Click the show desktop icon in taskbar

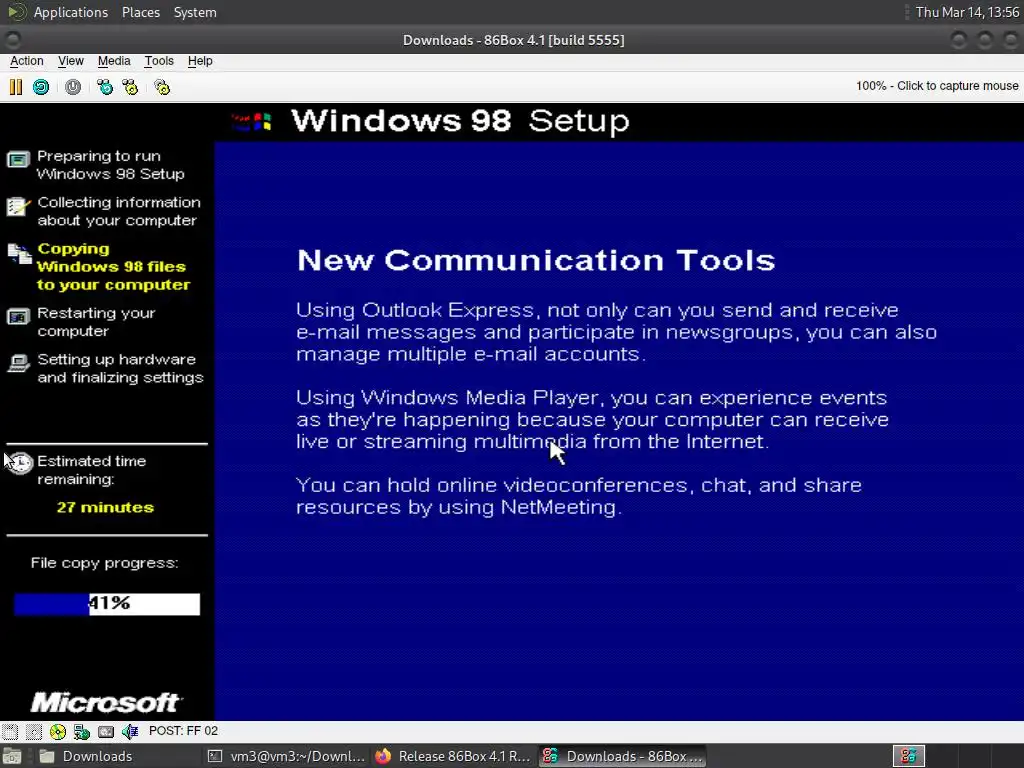pos(12,756)
